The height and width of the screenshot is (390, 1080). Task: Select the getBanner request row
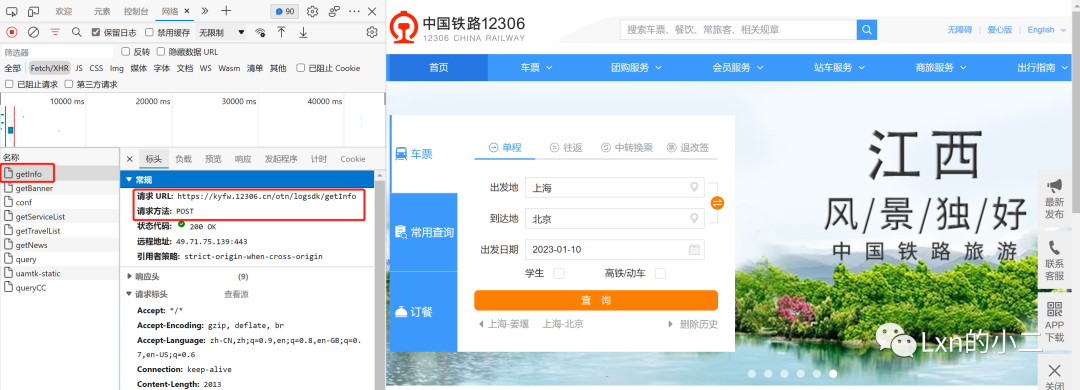point(59,188)
